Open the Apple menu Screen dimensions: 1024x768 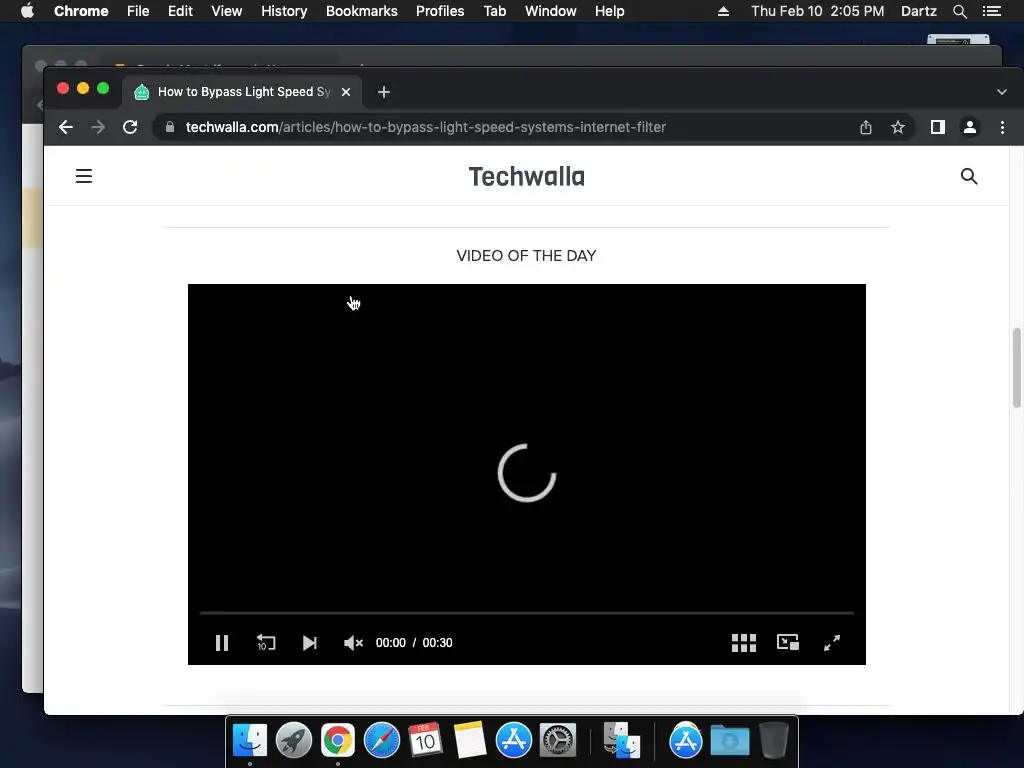tap(27, 11)
